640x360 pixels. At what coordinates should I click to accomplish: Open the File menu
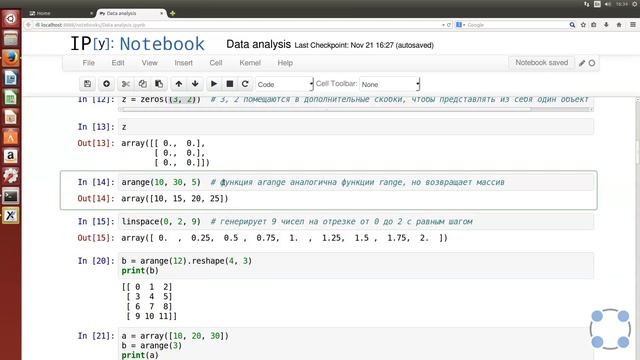tap(89, 63)
